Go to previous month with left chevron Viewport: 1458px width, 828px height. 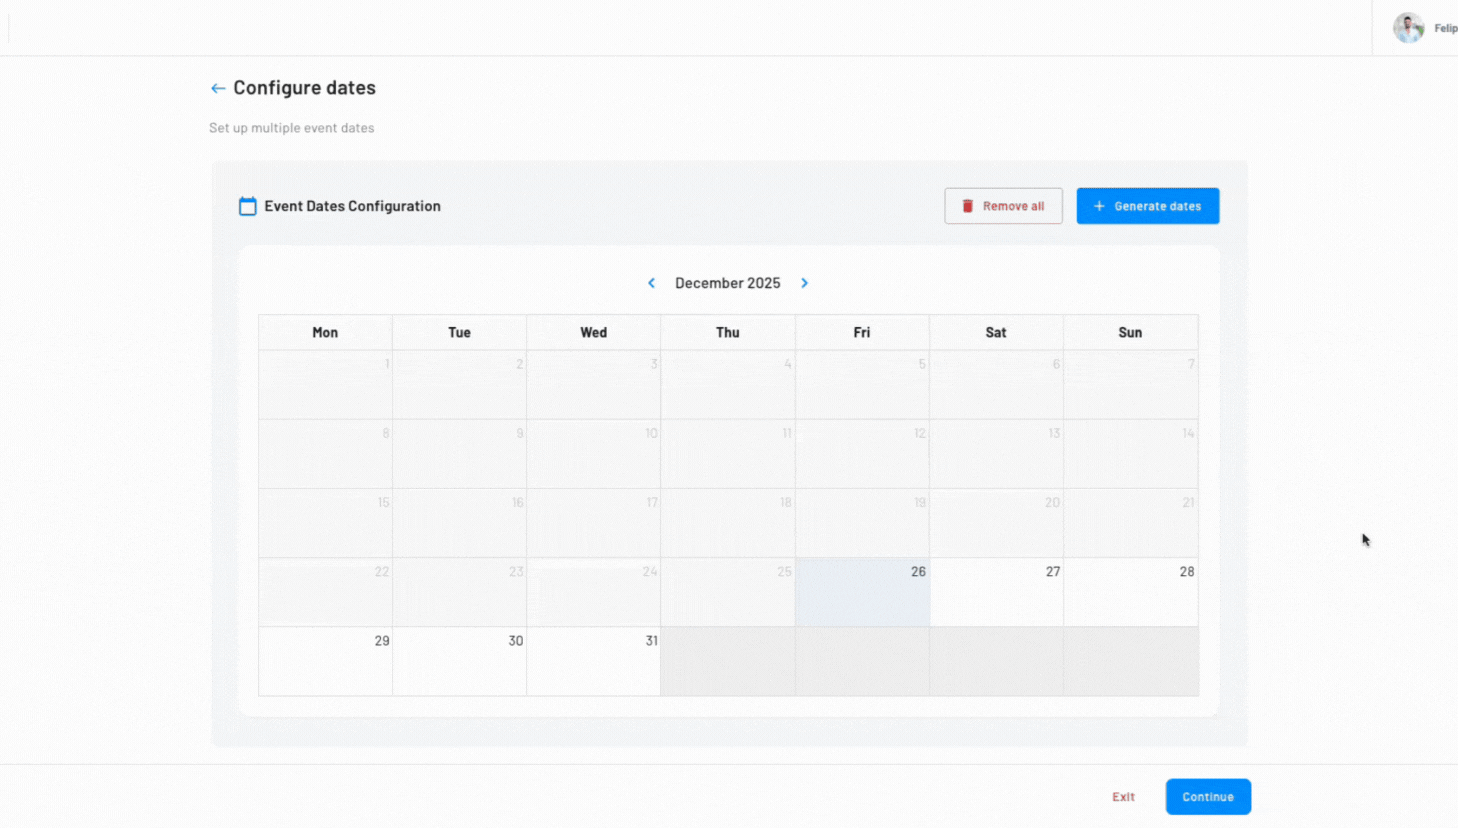click(652, 283)
